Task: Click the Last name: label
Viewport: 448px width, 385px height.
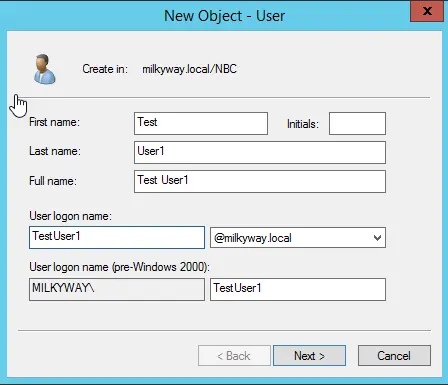Action: tap(55, 151)
